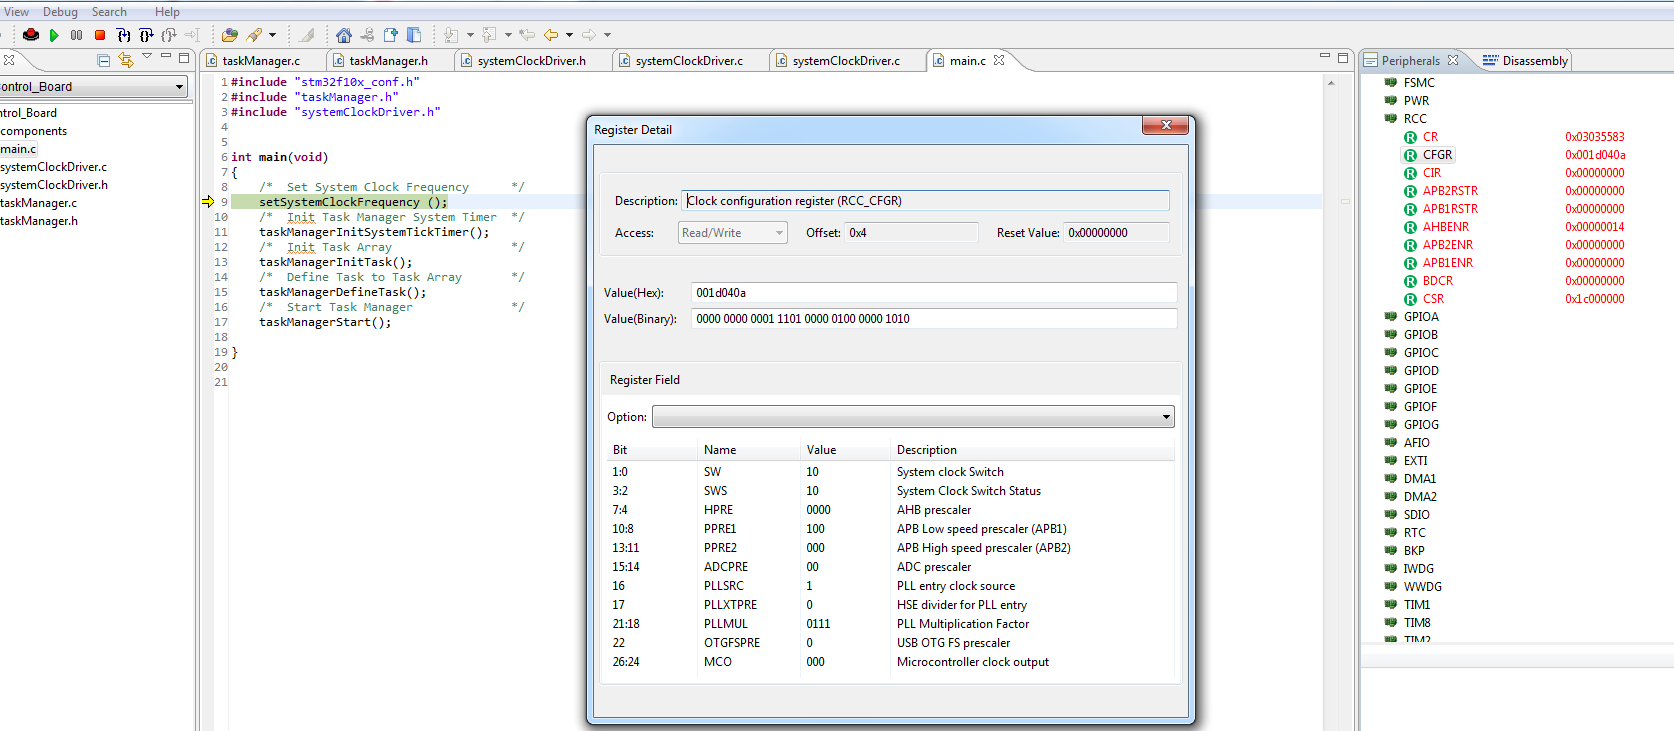1674x731 pixels.
Task: Toggle Link with Editor arrows icon
Action: click(x=125, y=60)
